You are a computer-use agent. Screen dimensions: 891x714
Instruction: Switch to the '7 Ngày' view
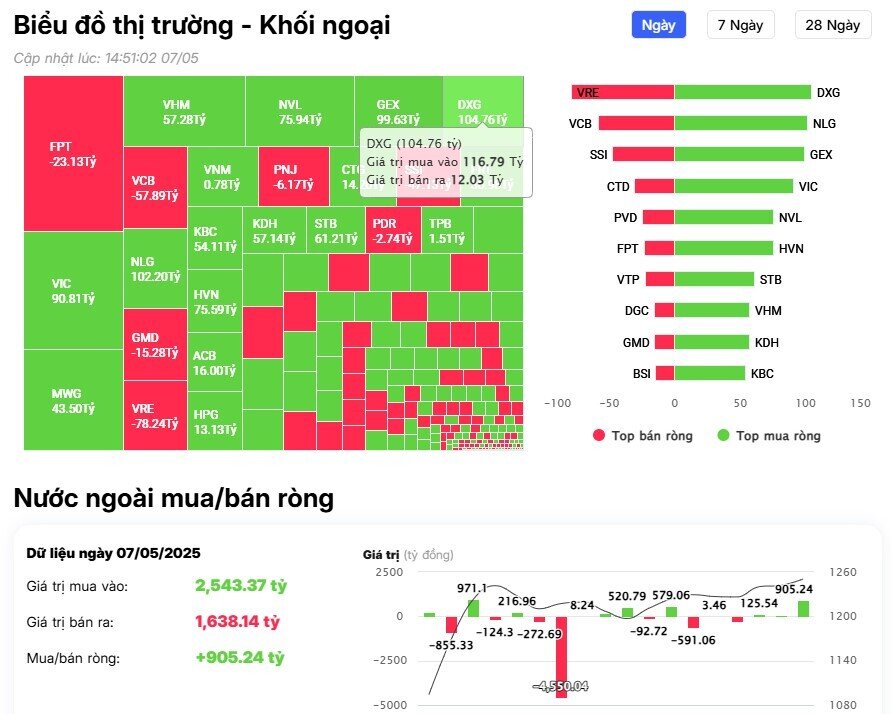pyautogui.click(x=741, y=24)
